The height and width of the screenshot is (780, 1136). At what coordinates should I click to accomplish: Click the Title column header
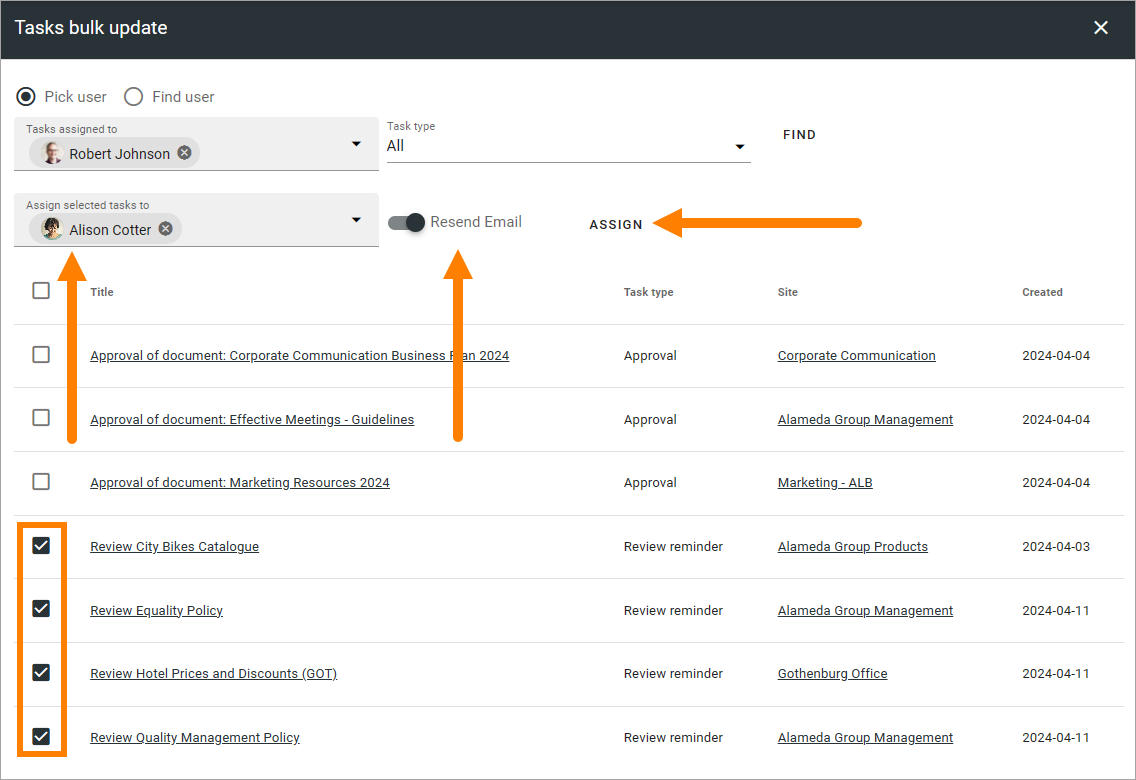(x=101, y=292)
